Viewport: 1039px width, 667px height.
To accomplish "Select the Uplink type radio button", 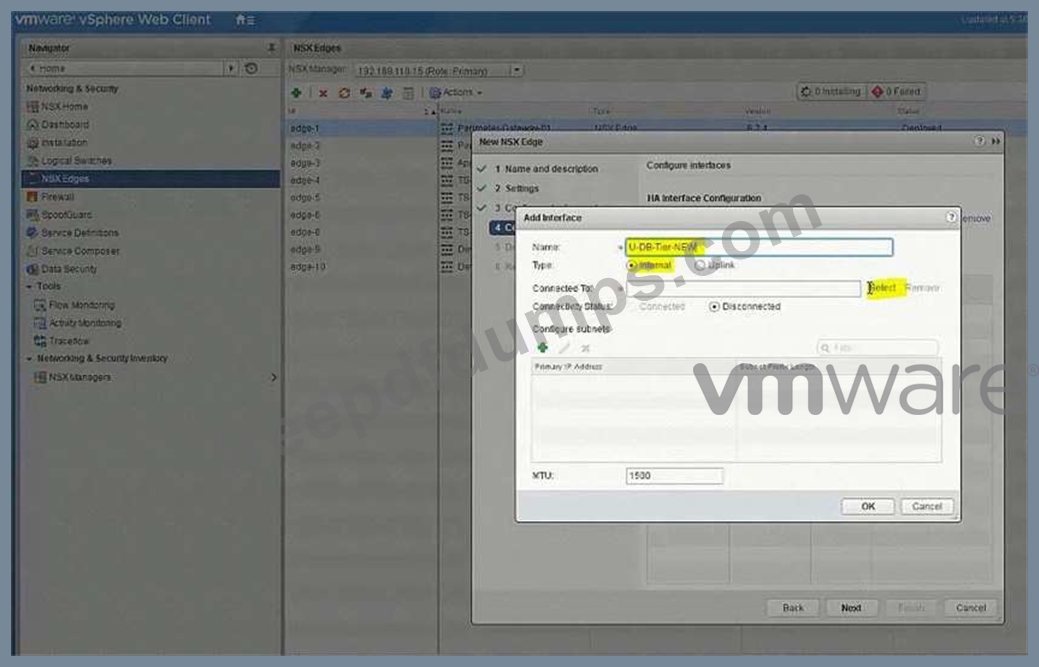I will (700, 265).
